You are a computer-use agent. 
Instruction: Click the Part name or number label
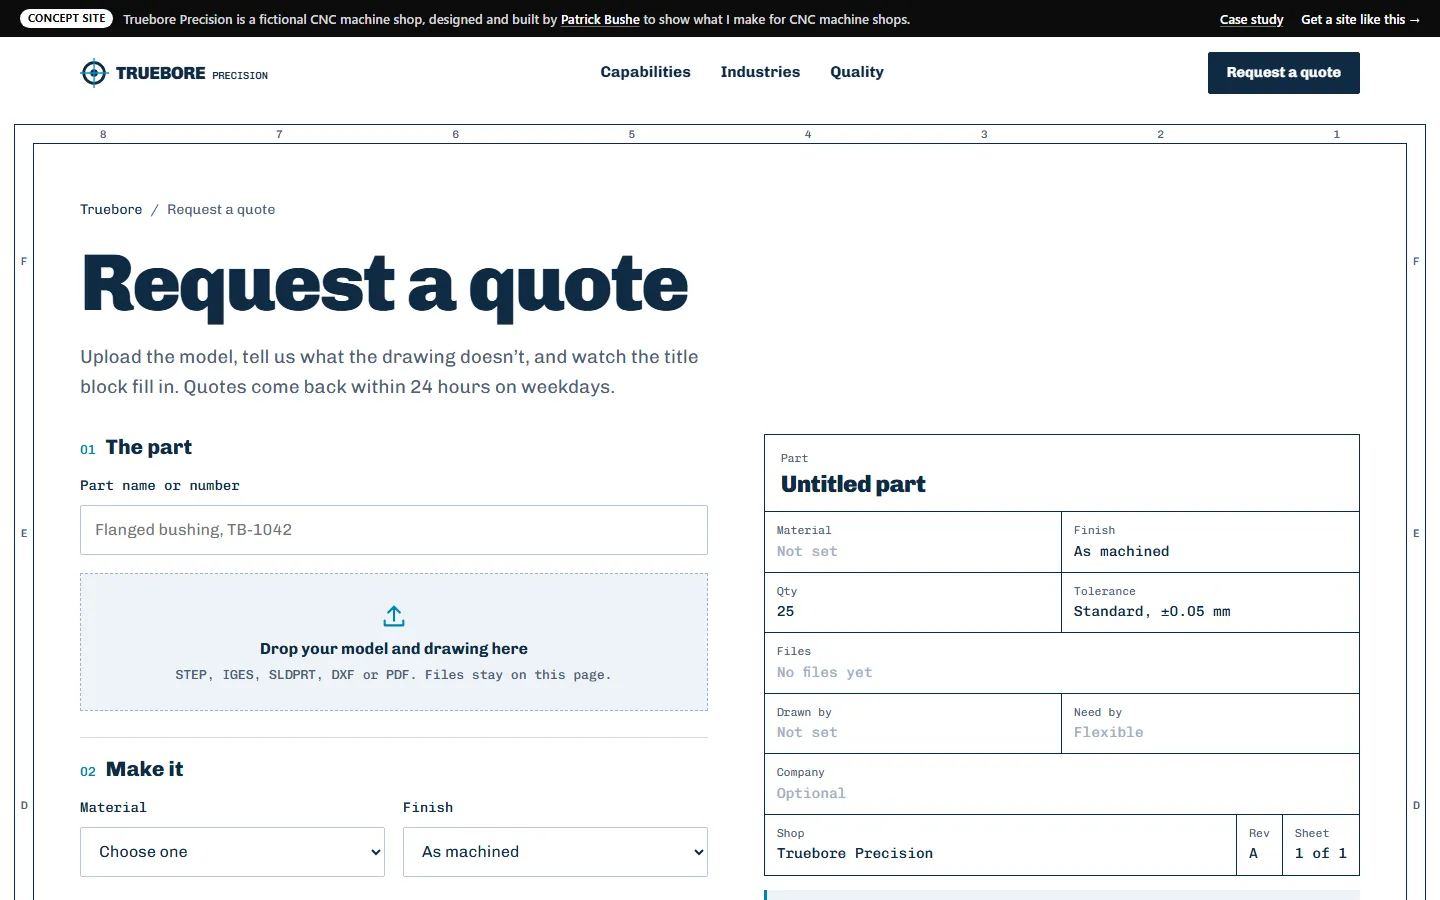click(160, 485)
